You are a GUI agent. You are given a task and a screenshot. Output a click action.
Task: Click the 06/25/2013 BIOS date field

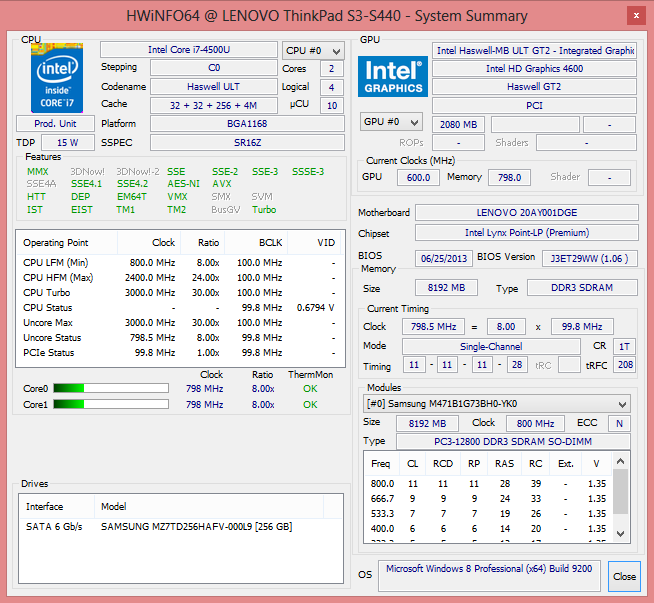[444, 259]
